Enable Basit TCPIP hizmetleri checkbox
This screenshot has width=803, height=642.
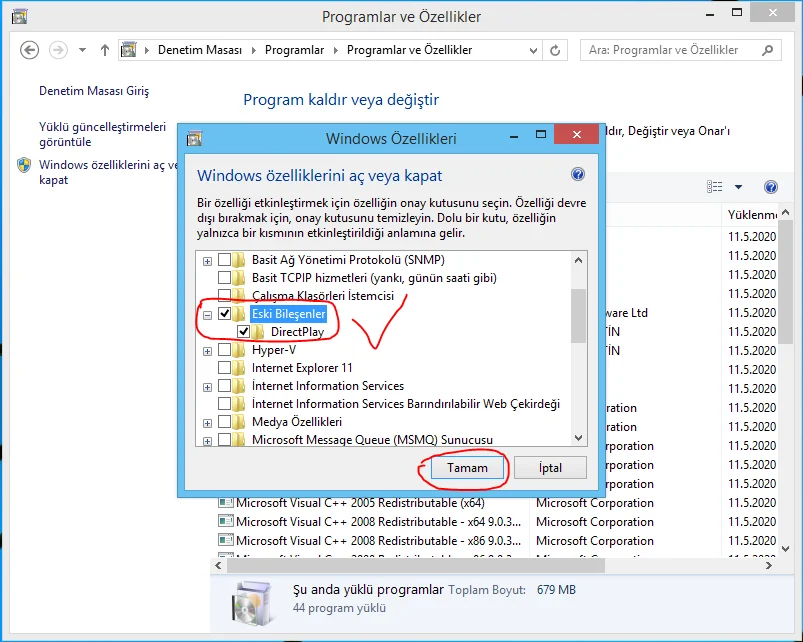pyautogui.click(x=224, y=277)
